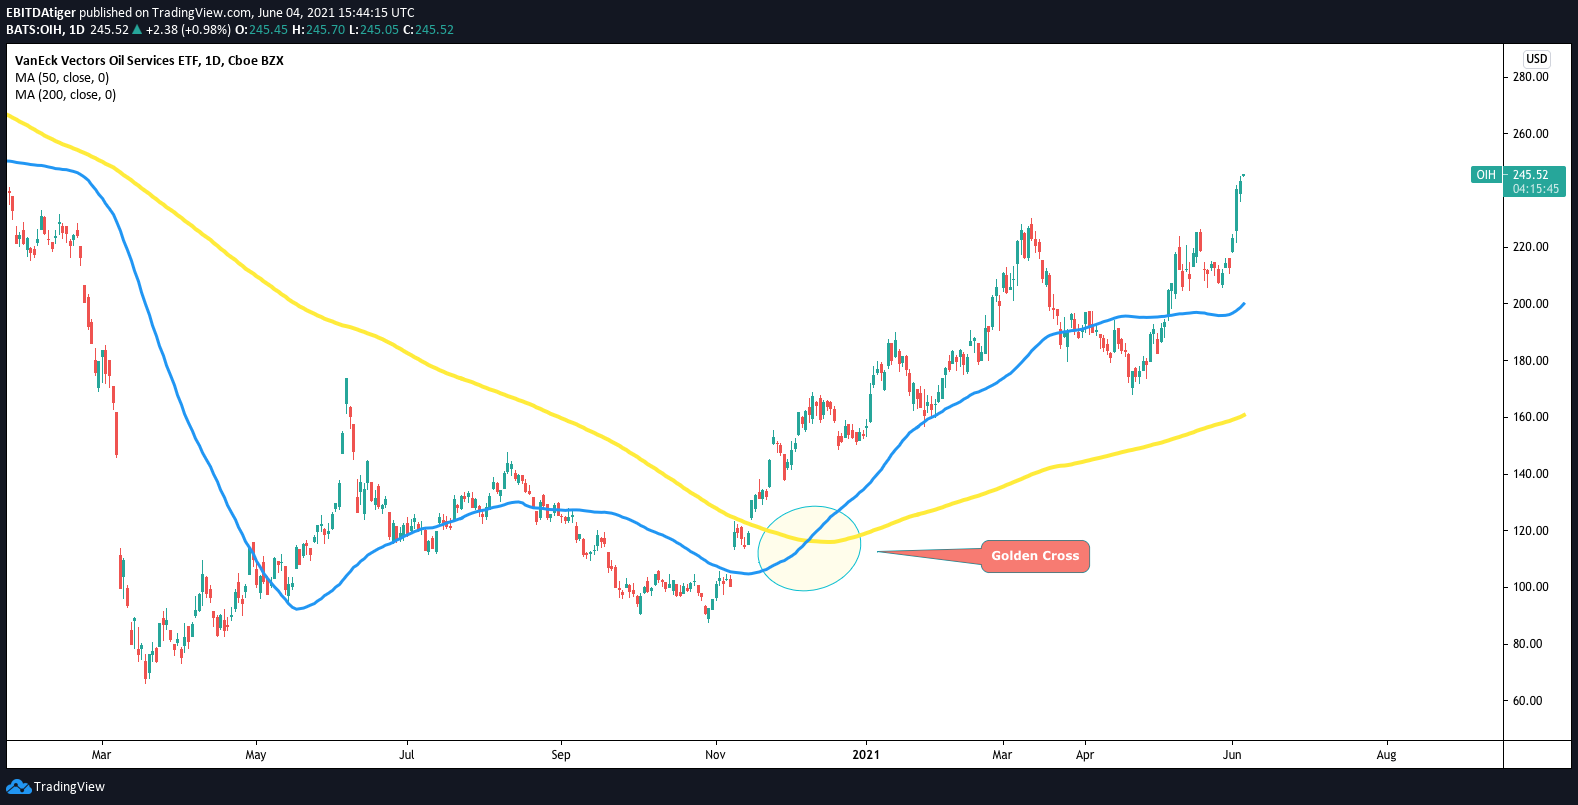Click the high value H:245.70
This screenshot has width=1578, height=805.
318,30
